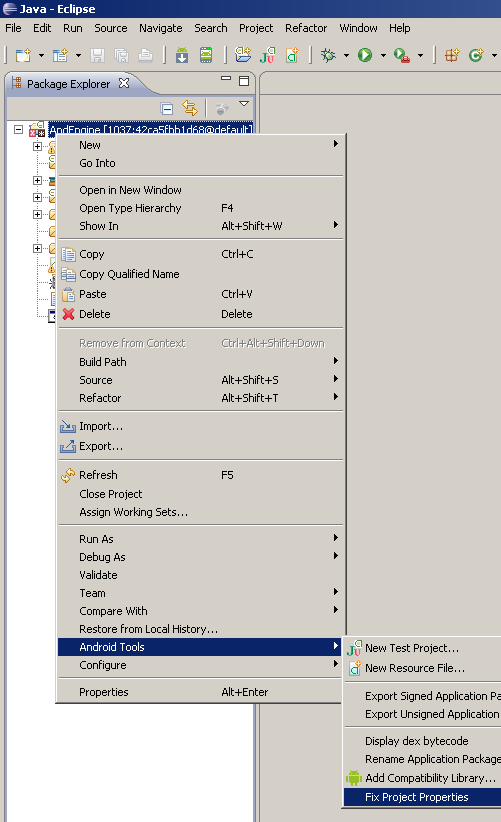Screen dimensions: 501x822
Task: Click the green Run toolbar button
Action: (365, 55)
